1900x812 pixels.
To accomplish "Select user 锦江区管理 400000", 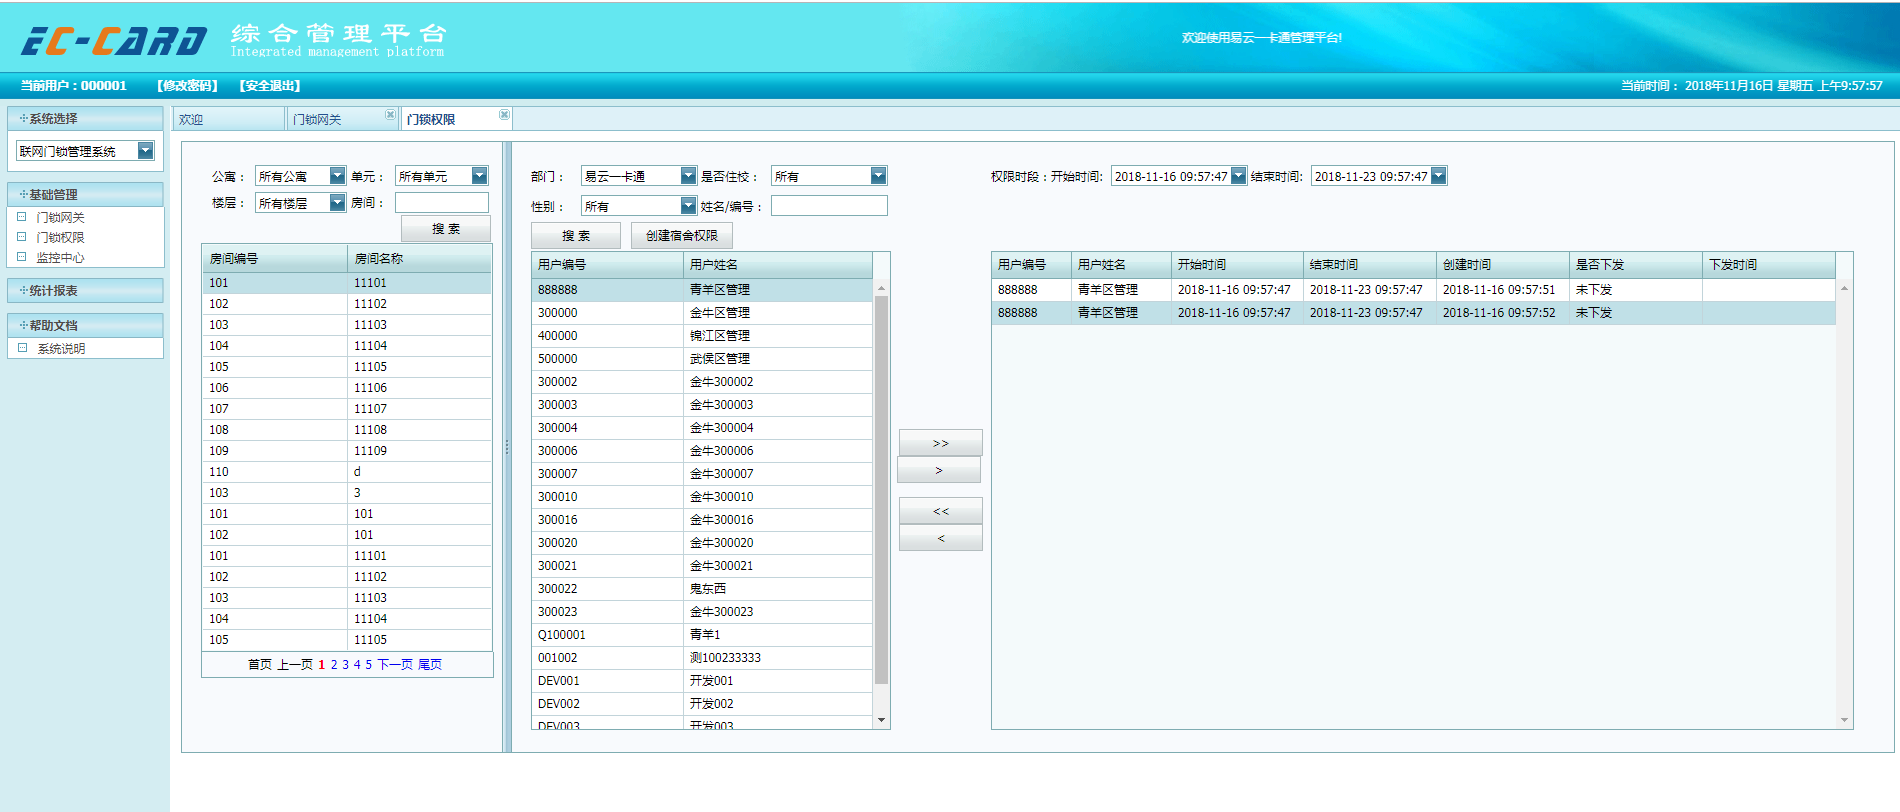I will point(702,335).
